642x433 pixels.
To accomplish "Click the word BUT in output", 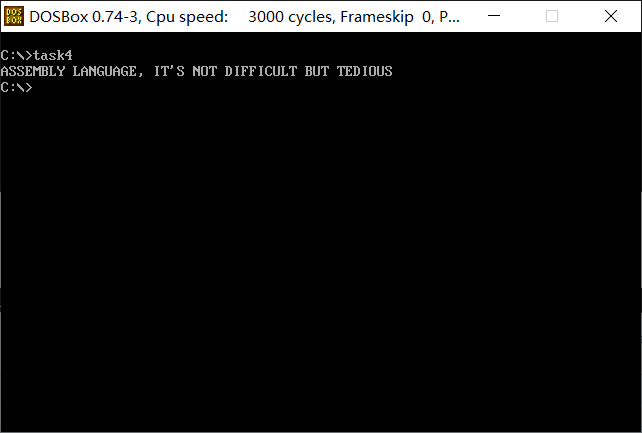I will tap(317, 71).
